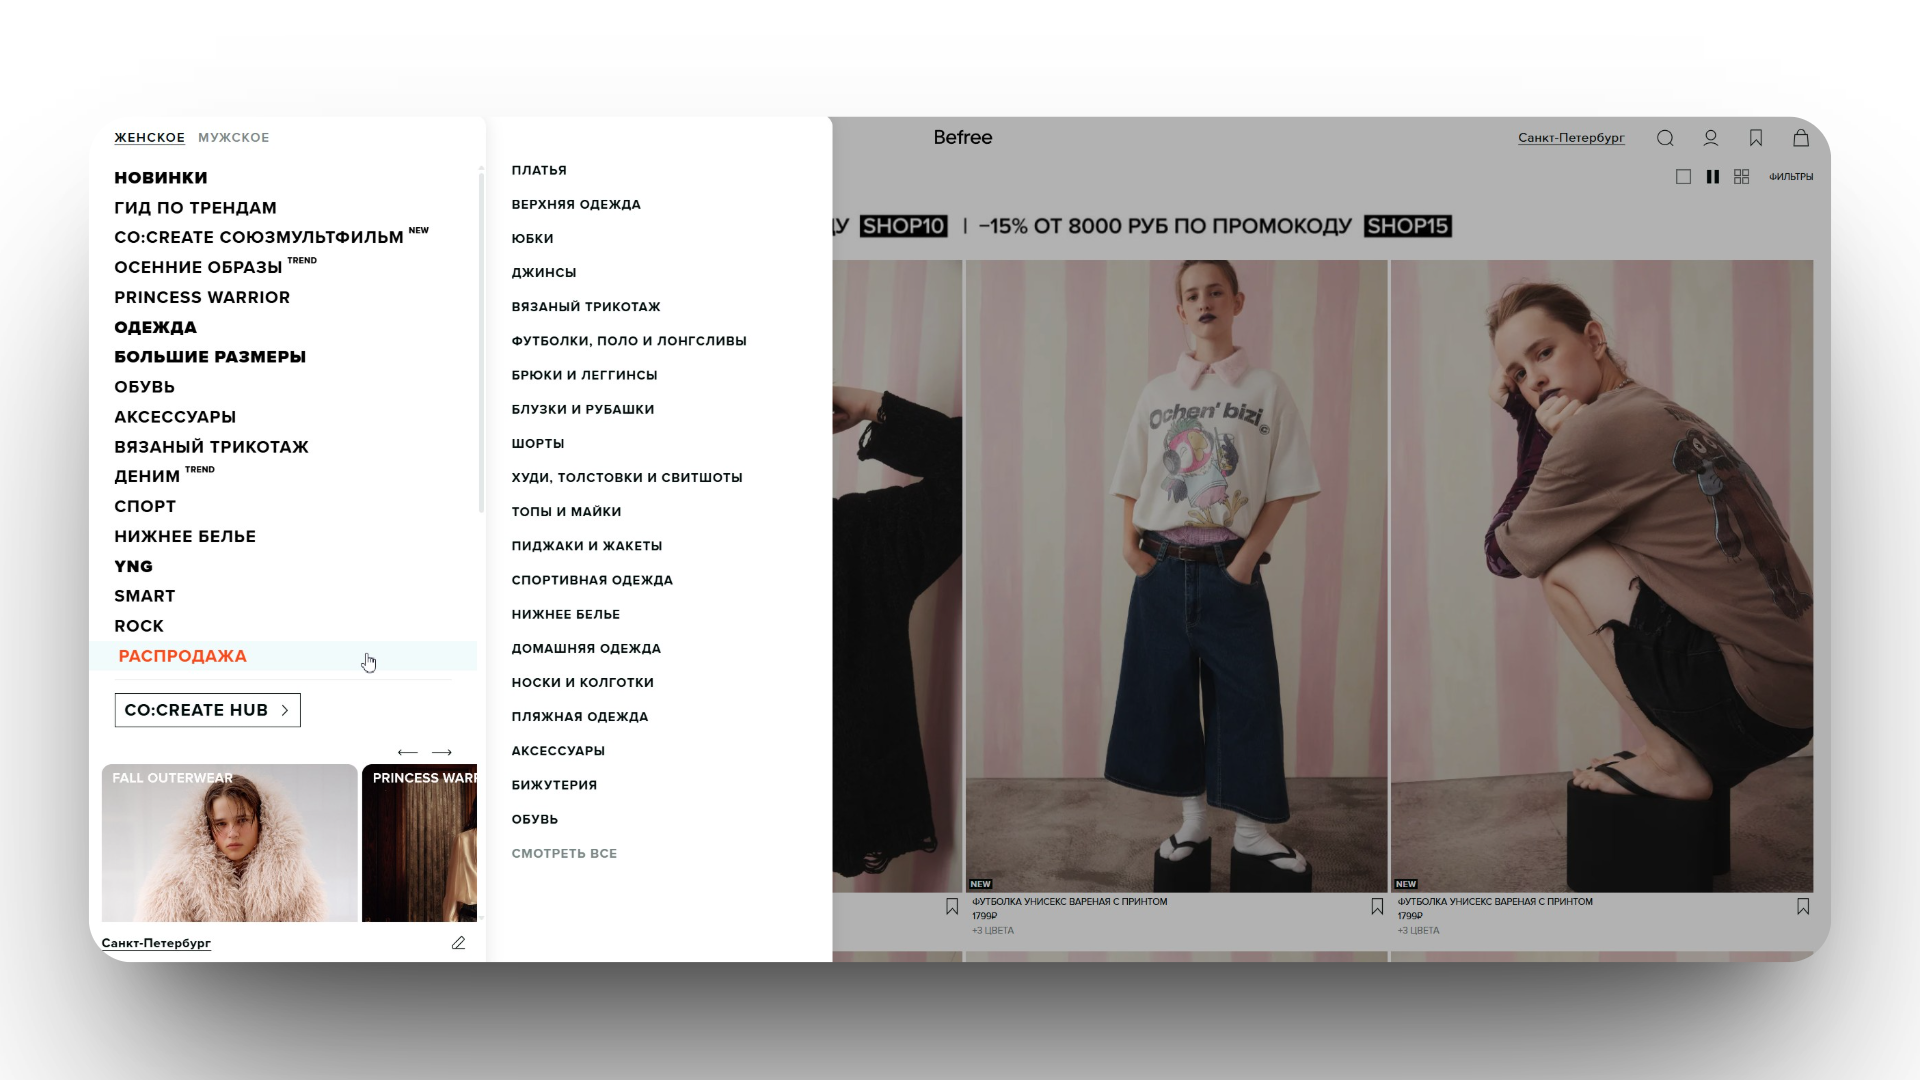Screen dimensions: 1920x1080
Task: Bookmark the white Ochen' bizi t-shirt
Action: (x=1377, y=906)
